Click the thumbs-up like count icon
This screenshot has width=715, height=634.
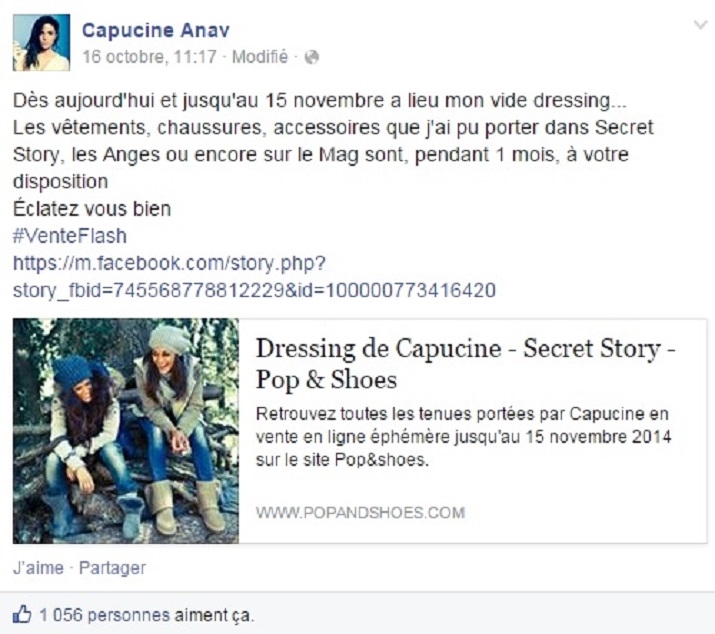tap(22, 614)
